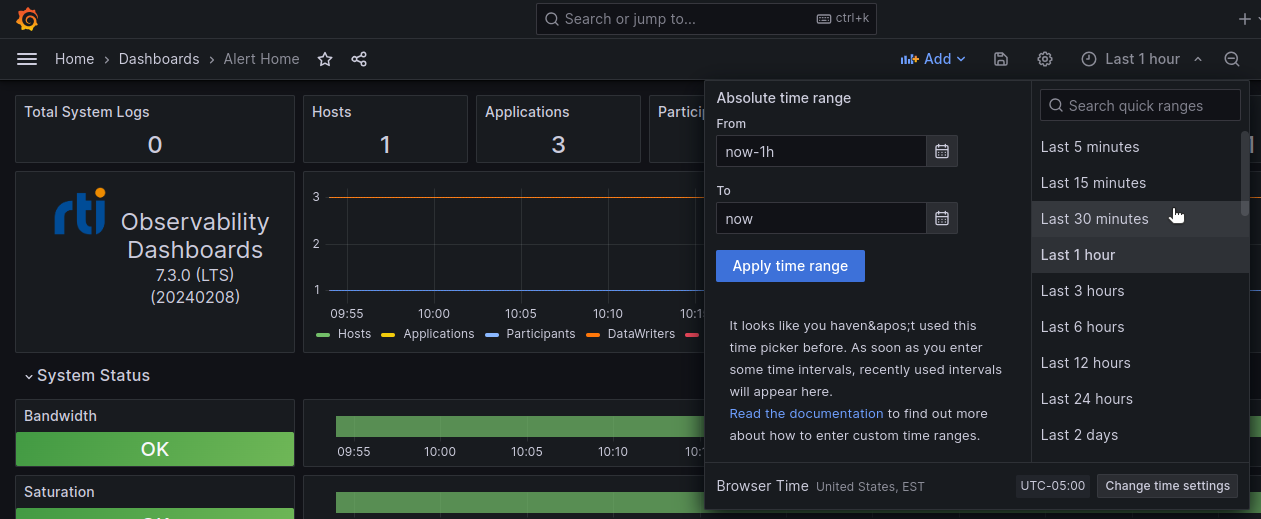
Task: Open the hamburger navigation menu
Action: [27, 59]
